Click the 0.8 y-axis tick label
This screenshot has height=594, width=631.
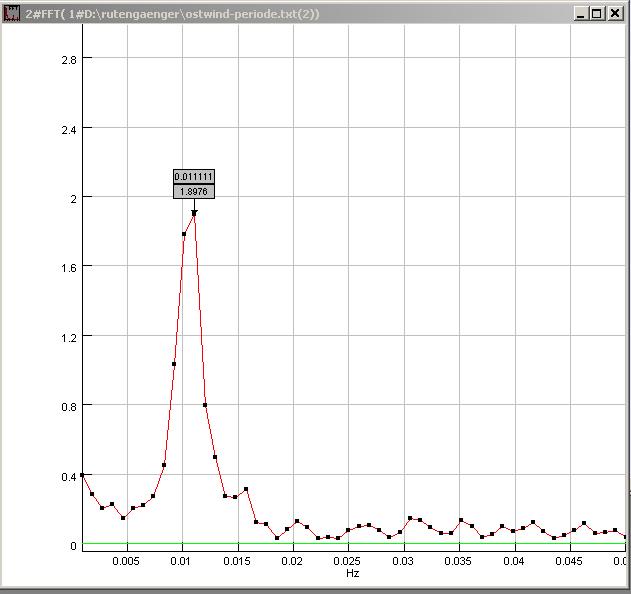[x=69, y=407]
